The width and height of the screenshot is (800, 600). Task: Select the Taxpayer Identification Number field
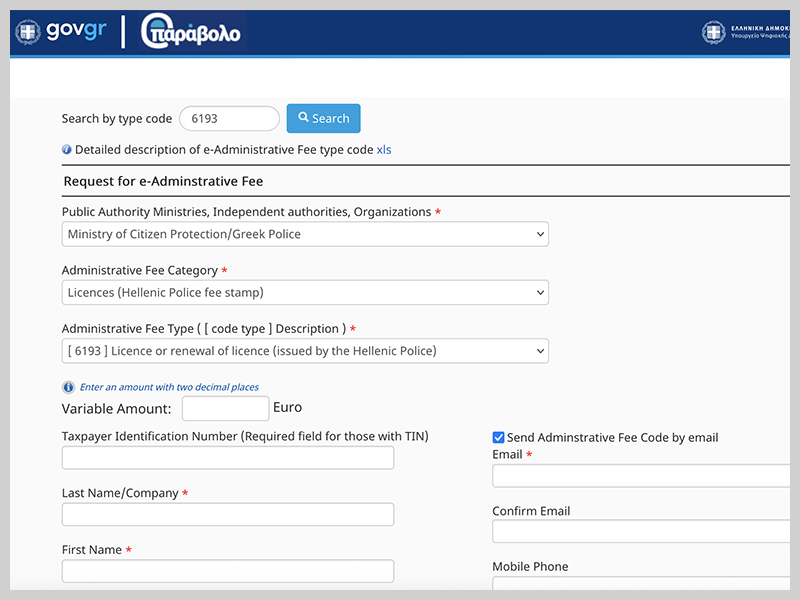point(228,458)
